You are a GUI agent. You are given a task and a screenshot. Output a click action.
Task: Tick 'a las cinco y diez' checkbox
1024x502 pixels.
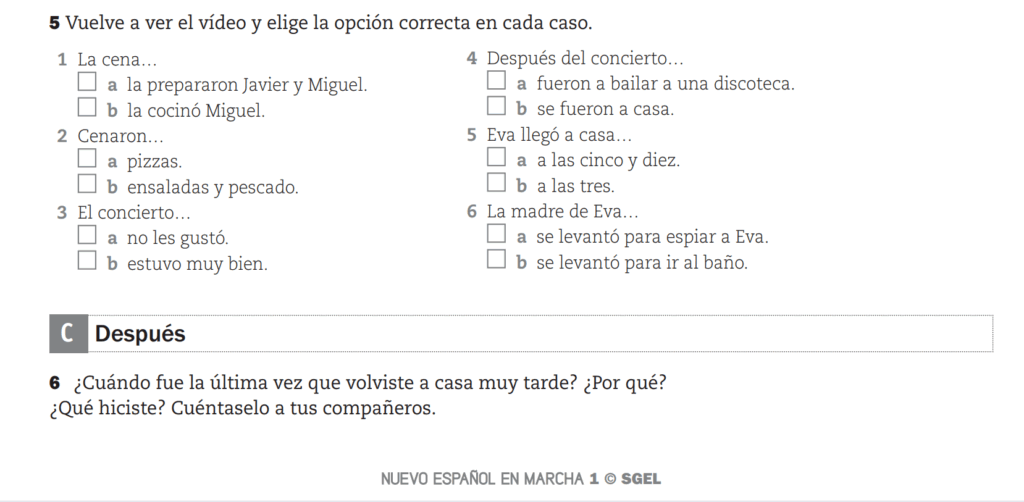point(496,157)
